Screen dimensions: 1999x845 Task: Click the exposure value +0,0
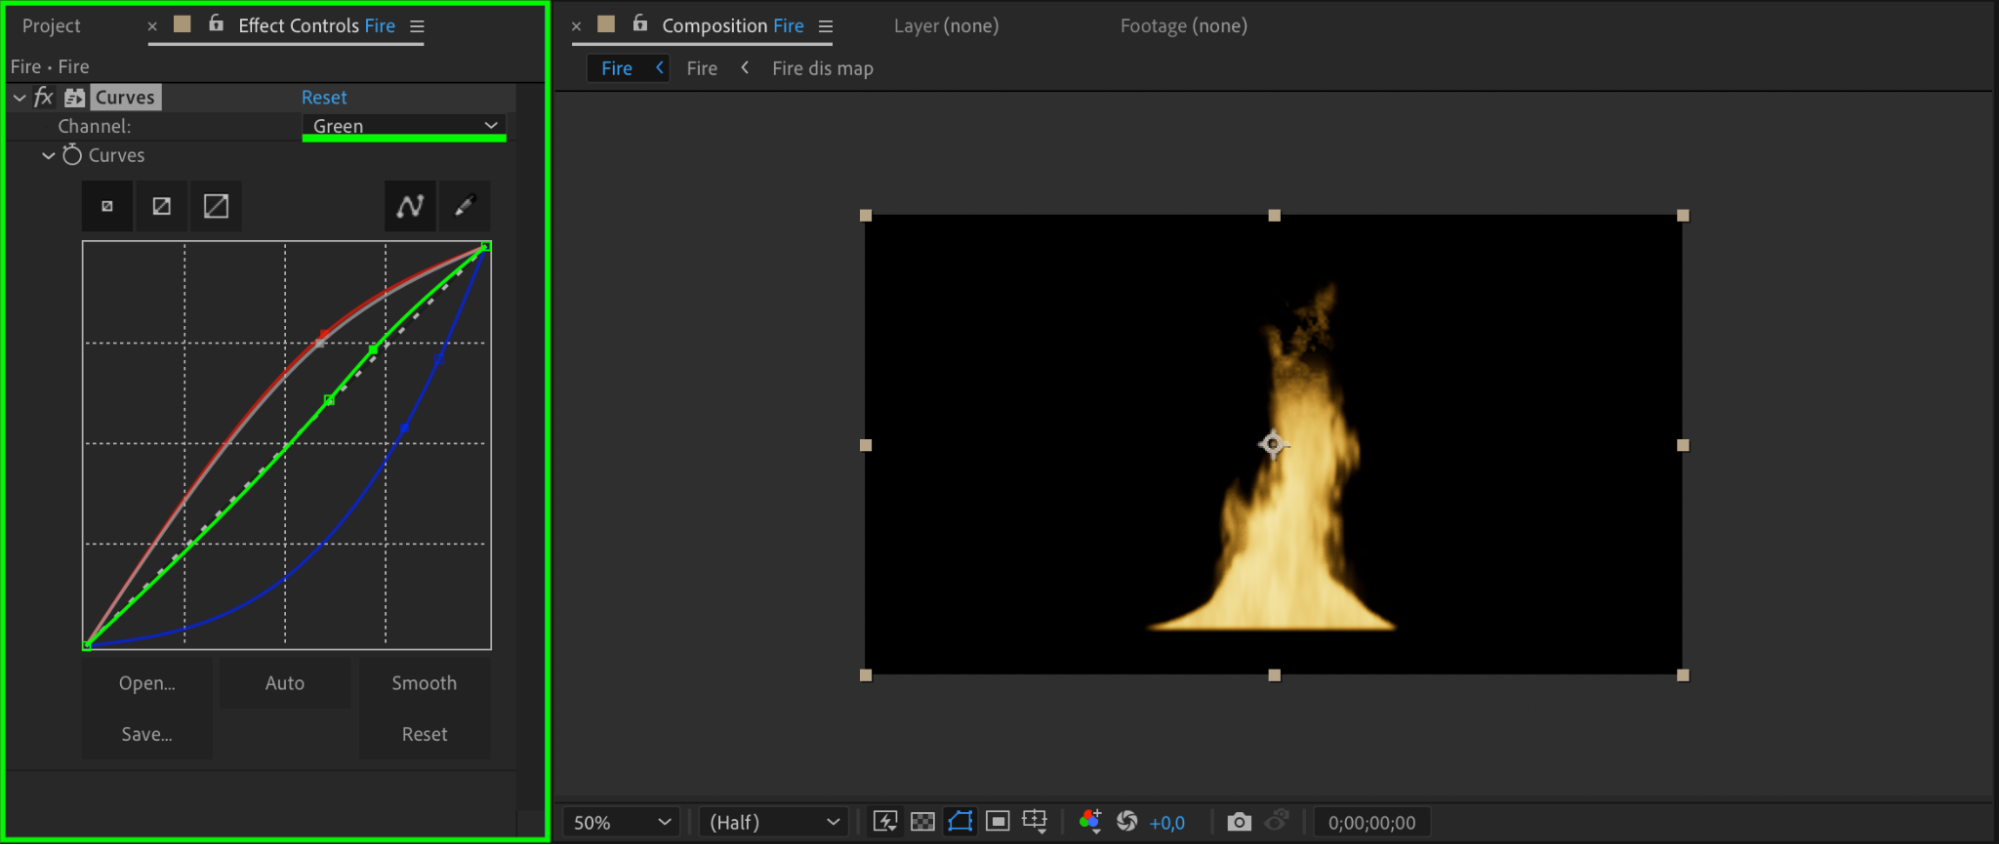[1167, 823]
